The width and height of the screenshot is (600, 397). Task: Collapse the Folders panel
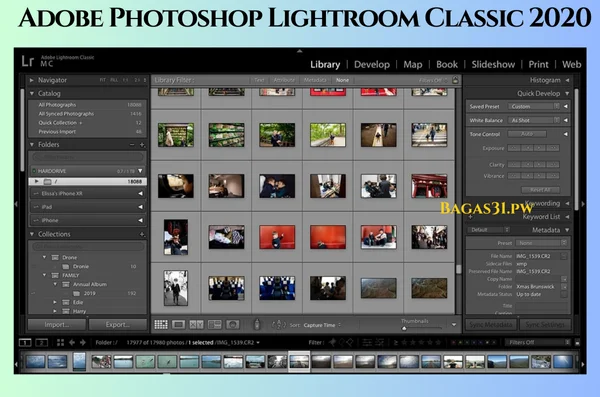[32, 145]
